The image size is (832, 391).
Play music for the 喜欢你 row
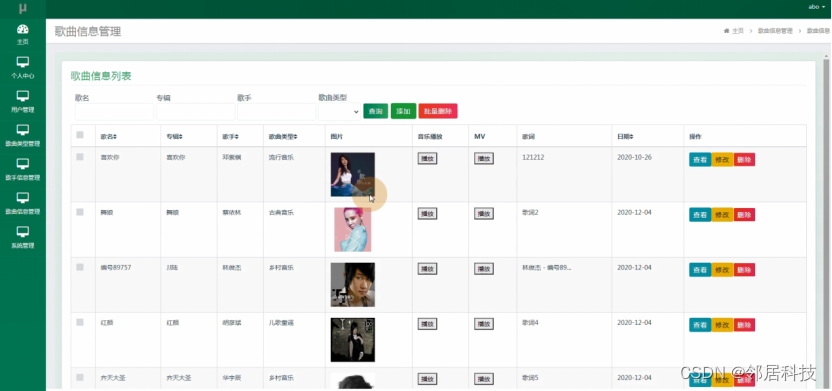[428, 159]
